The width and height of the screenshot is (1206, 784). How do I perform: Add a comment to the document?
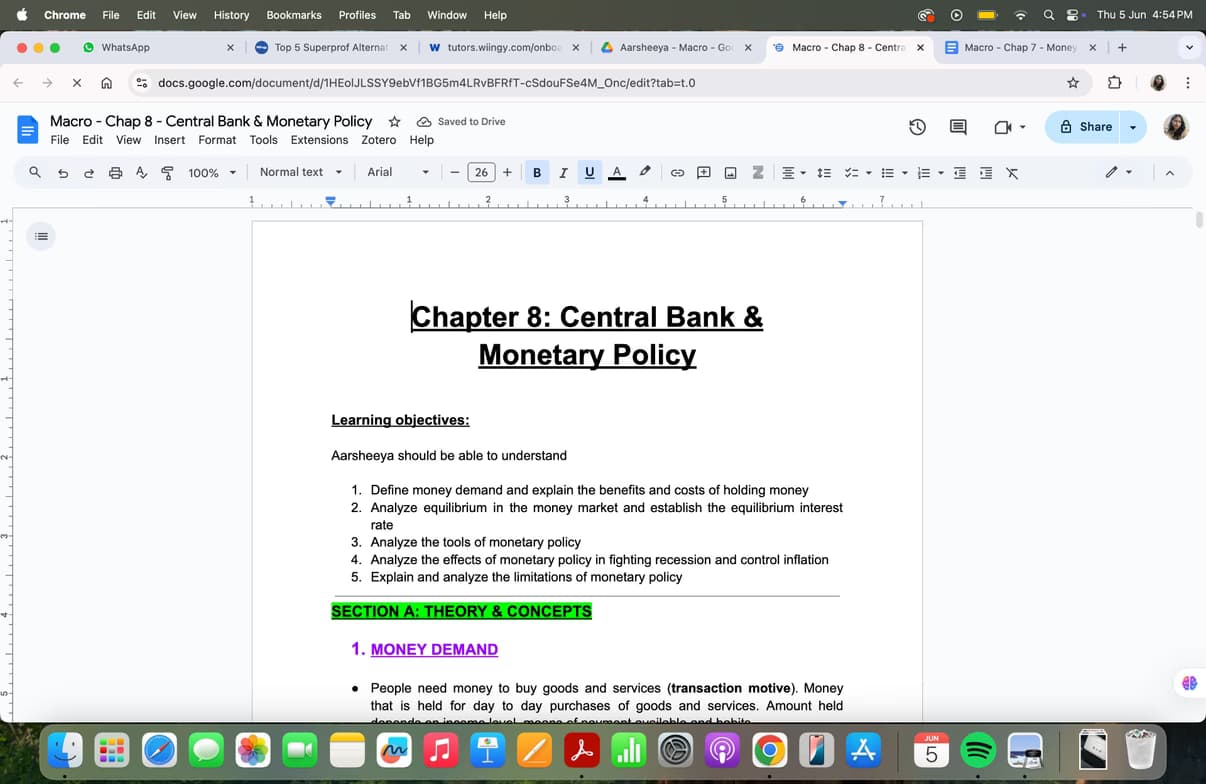[x=703, y=172]
